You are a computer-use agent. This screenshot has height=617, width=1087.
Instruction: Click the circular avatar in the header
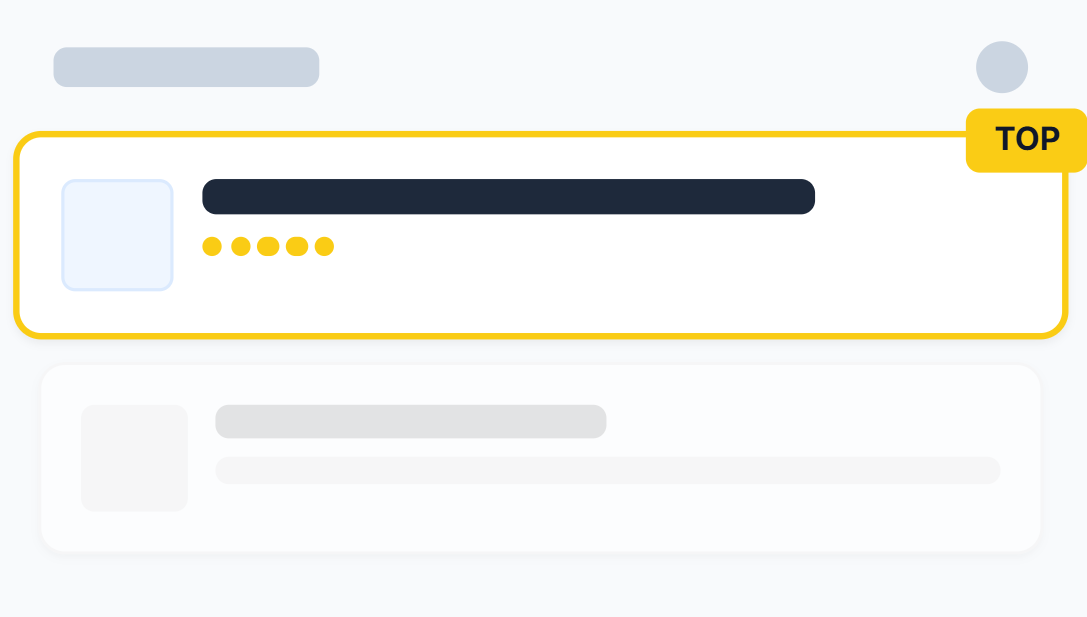pos(1002,67)
